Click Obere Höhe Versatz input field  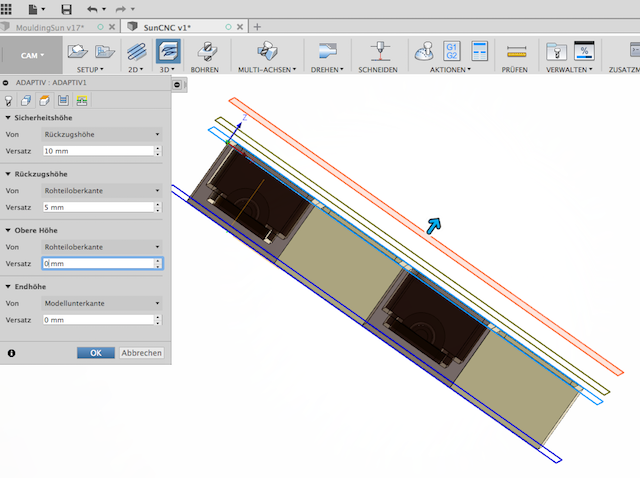pos(98,264)
